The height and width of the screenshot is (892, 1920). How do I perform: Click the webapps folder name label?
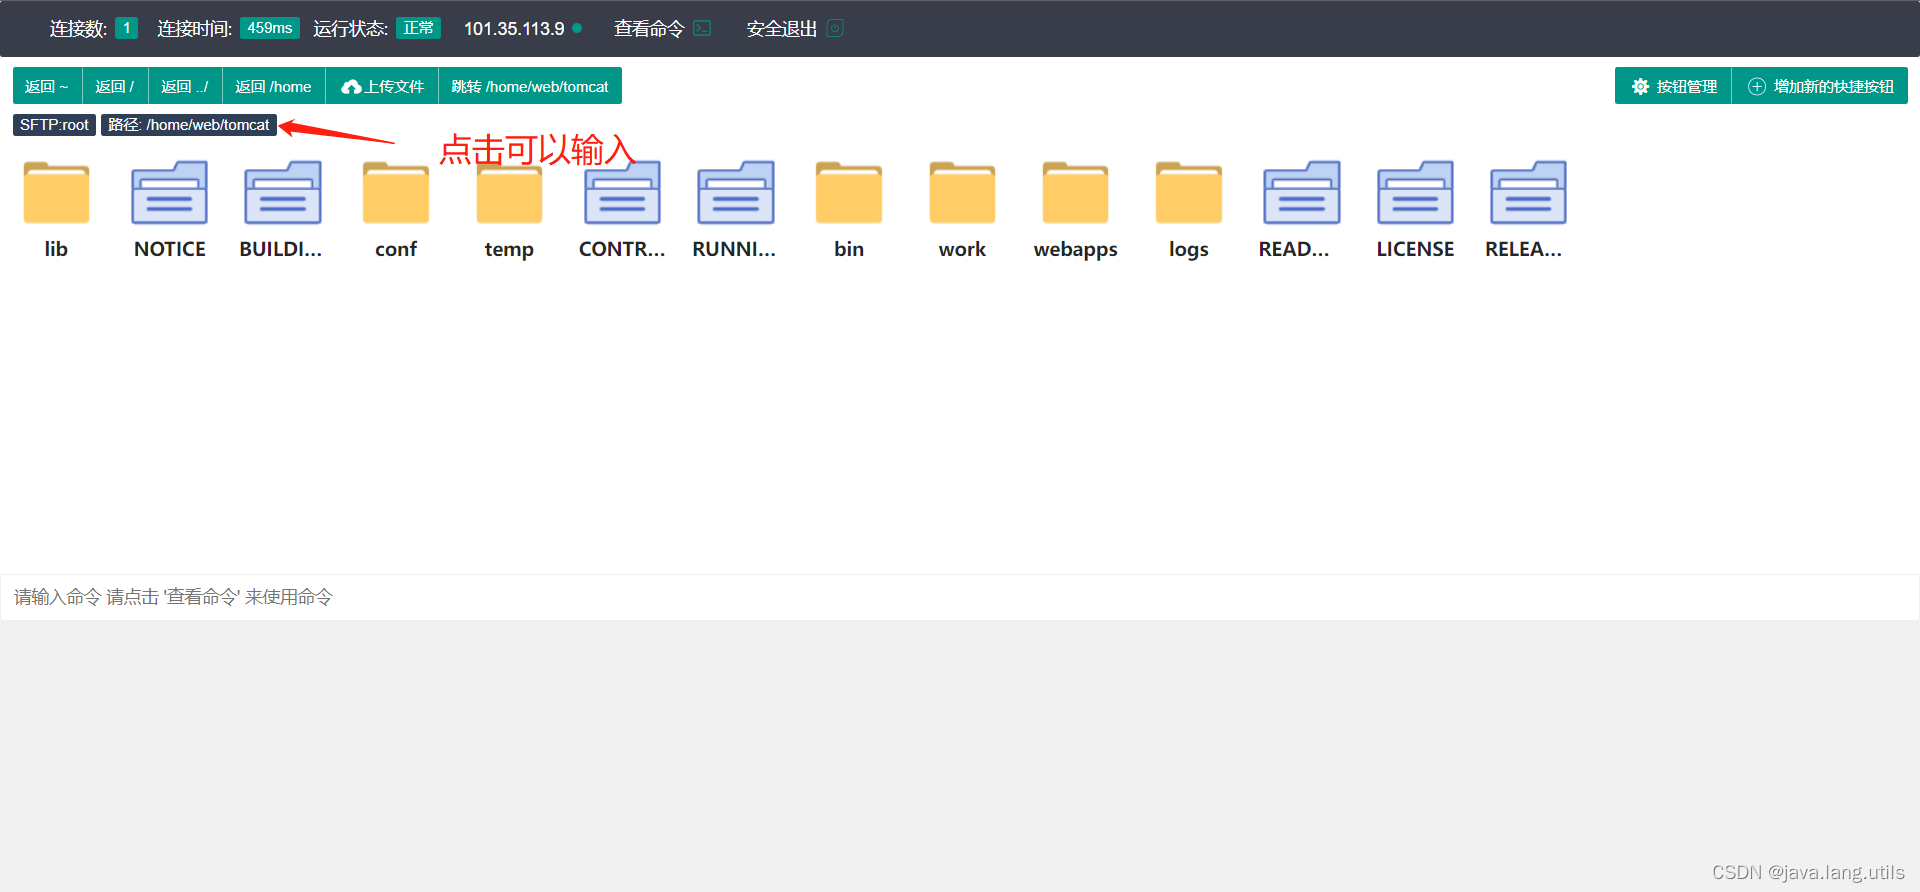click(1075, 249)
